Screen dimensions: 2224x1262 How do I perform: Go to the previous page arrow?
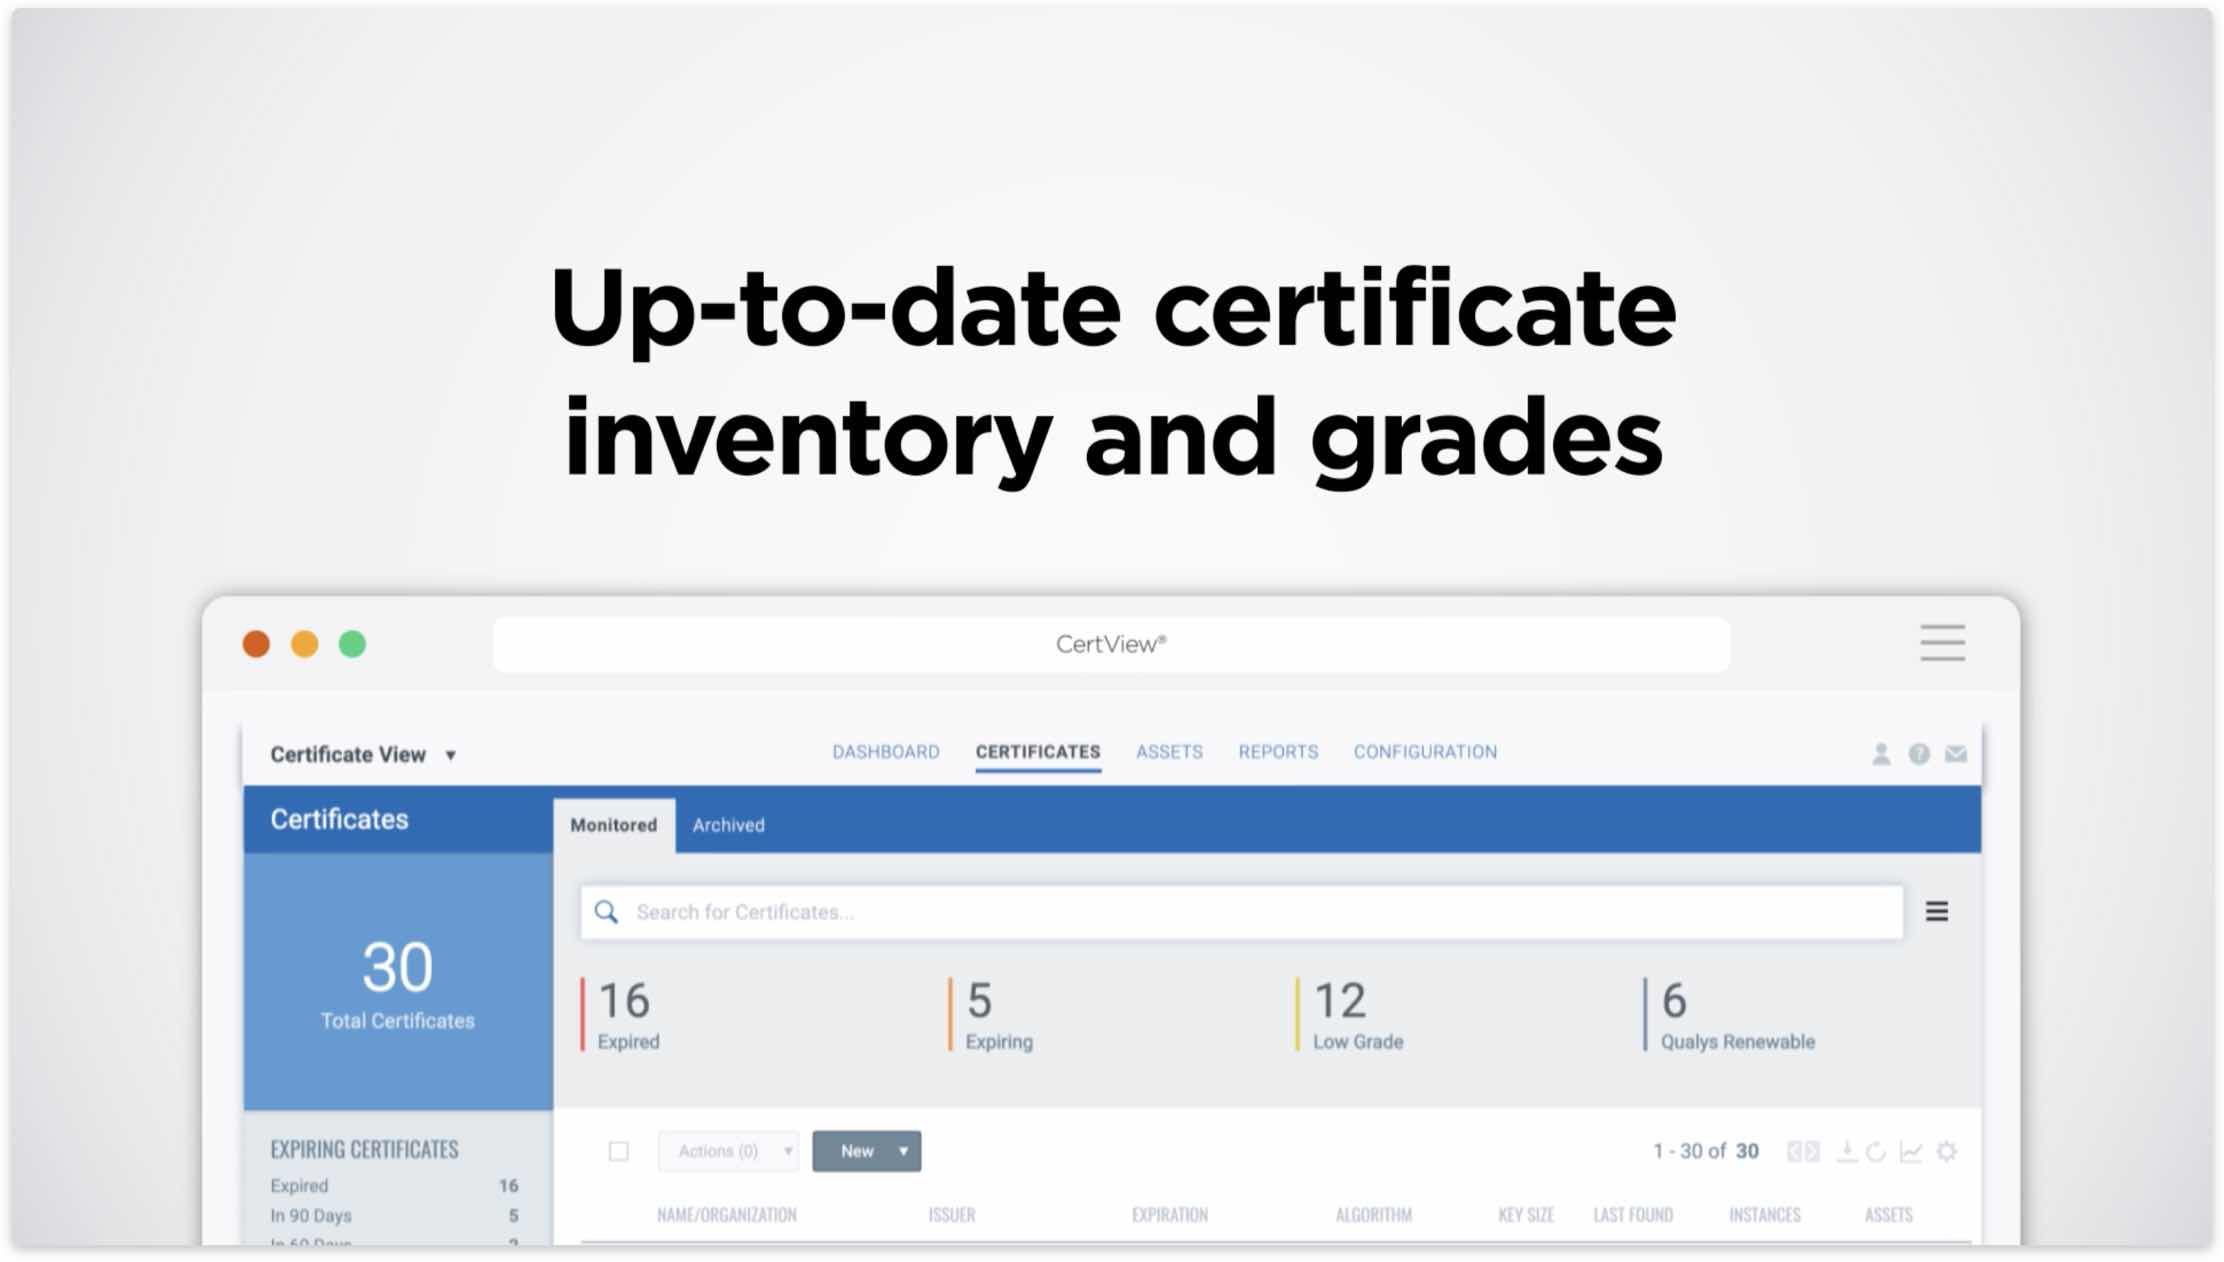tap(1795, 1151)
